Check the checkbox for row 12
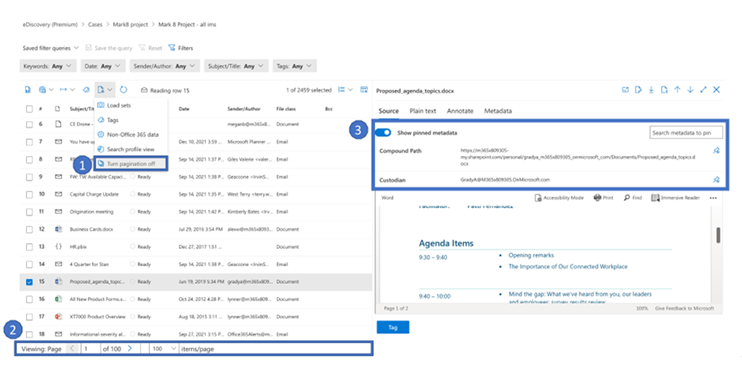Screen dimensions: 742x367 click(x=29, y=229)
